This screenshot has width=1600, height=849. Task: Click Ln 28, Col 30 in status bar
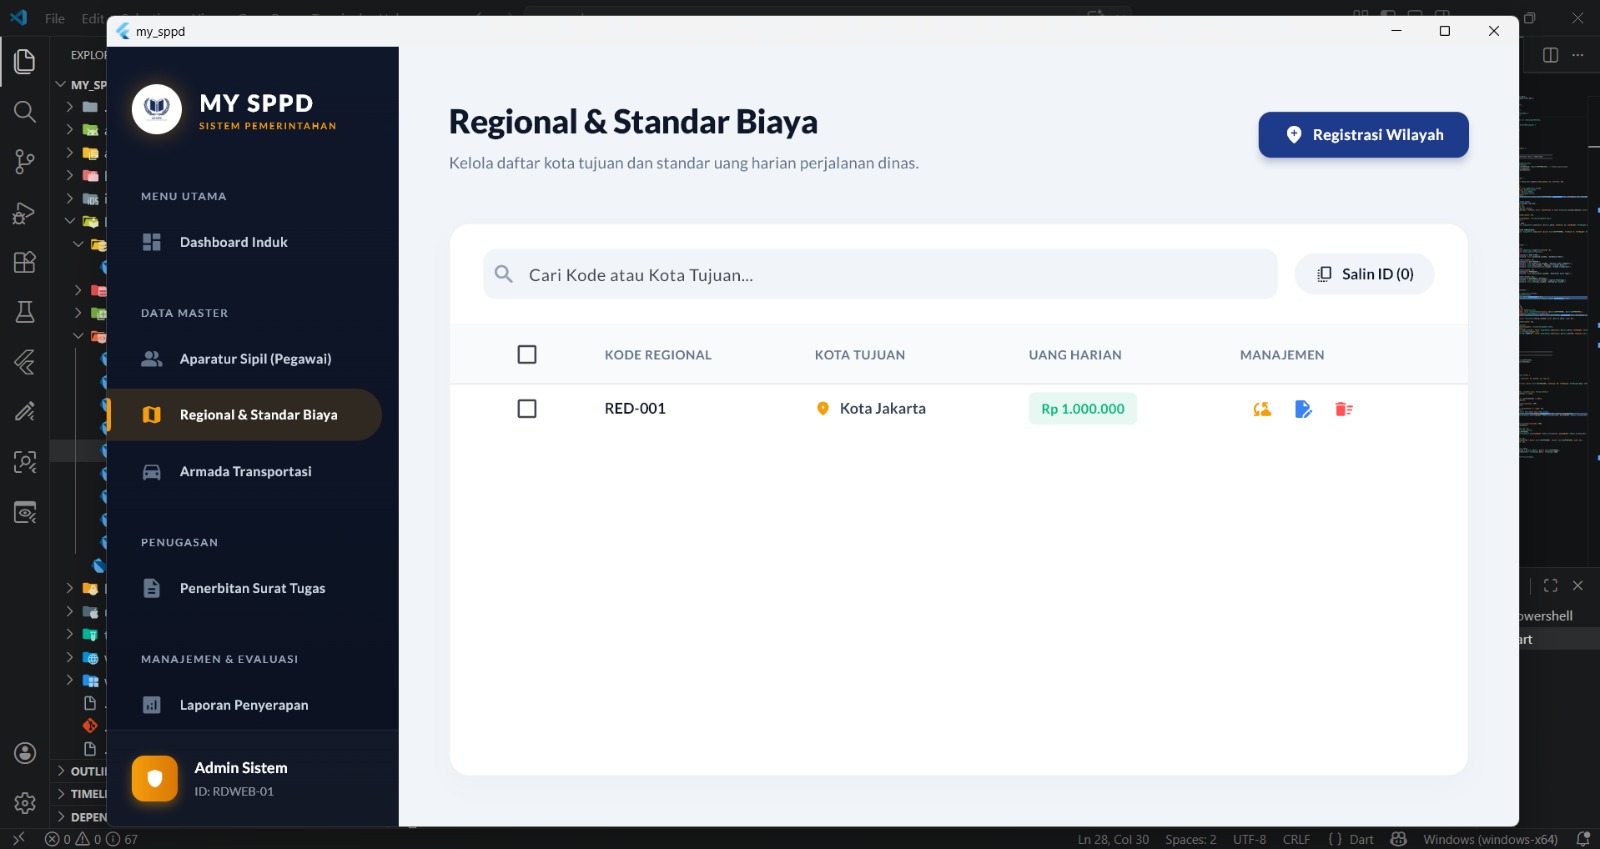[x=1113, y=839]
